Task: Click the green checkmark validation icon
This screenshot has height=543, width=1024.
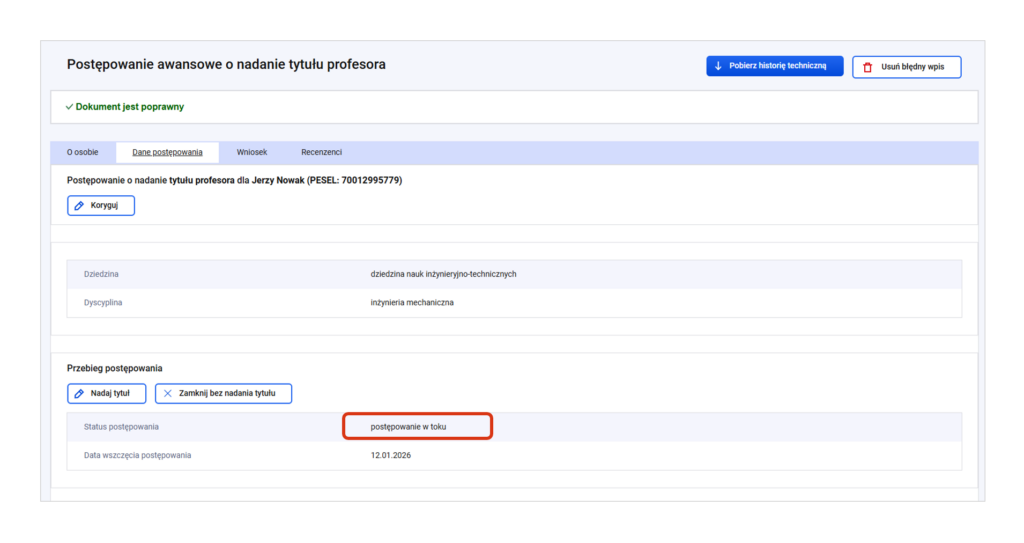Action: pos(69,107)
